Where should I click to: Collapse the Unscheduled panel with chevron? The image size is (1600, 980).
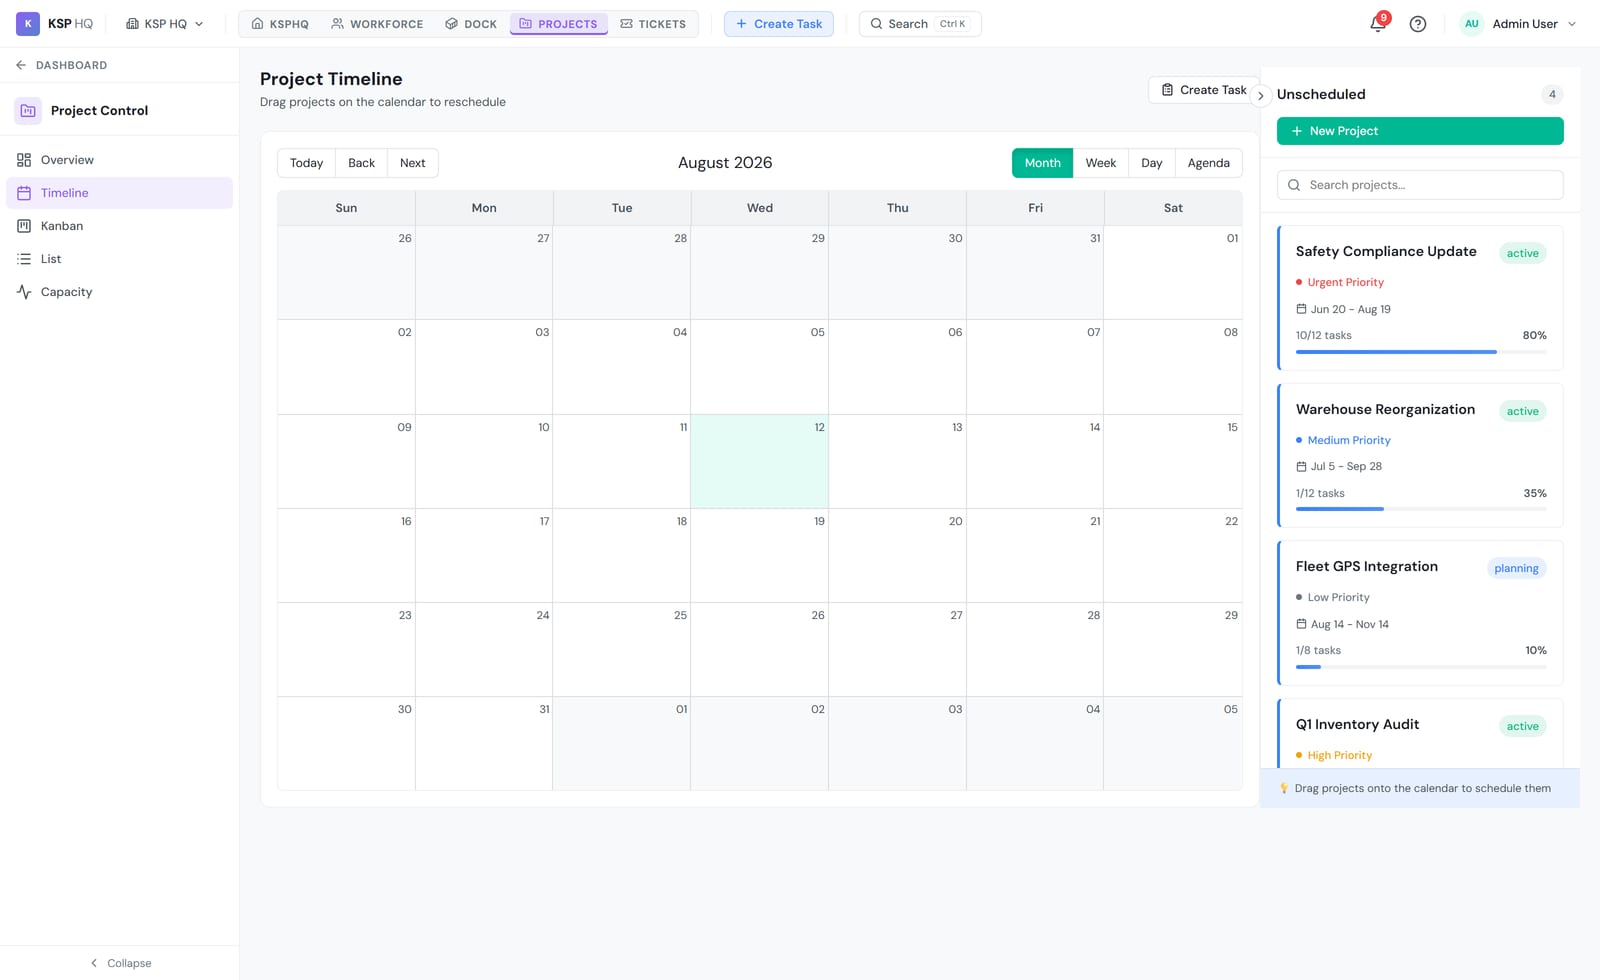coord(1261,96)
